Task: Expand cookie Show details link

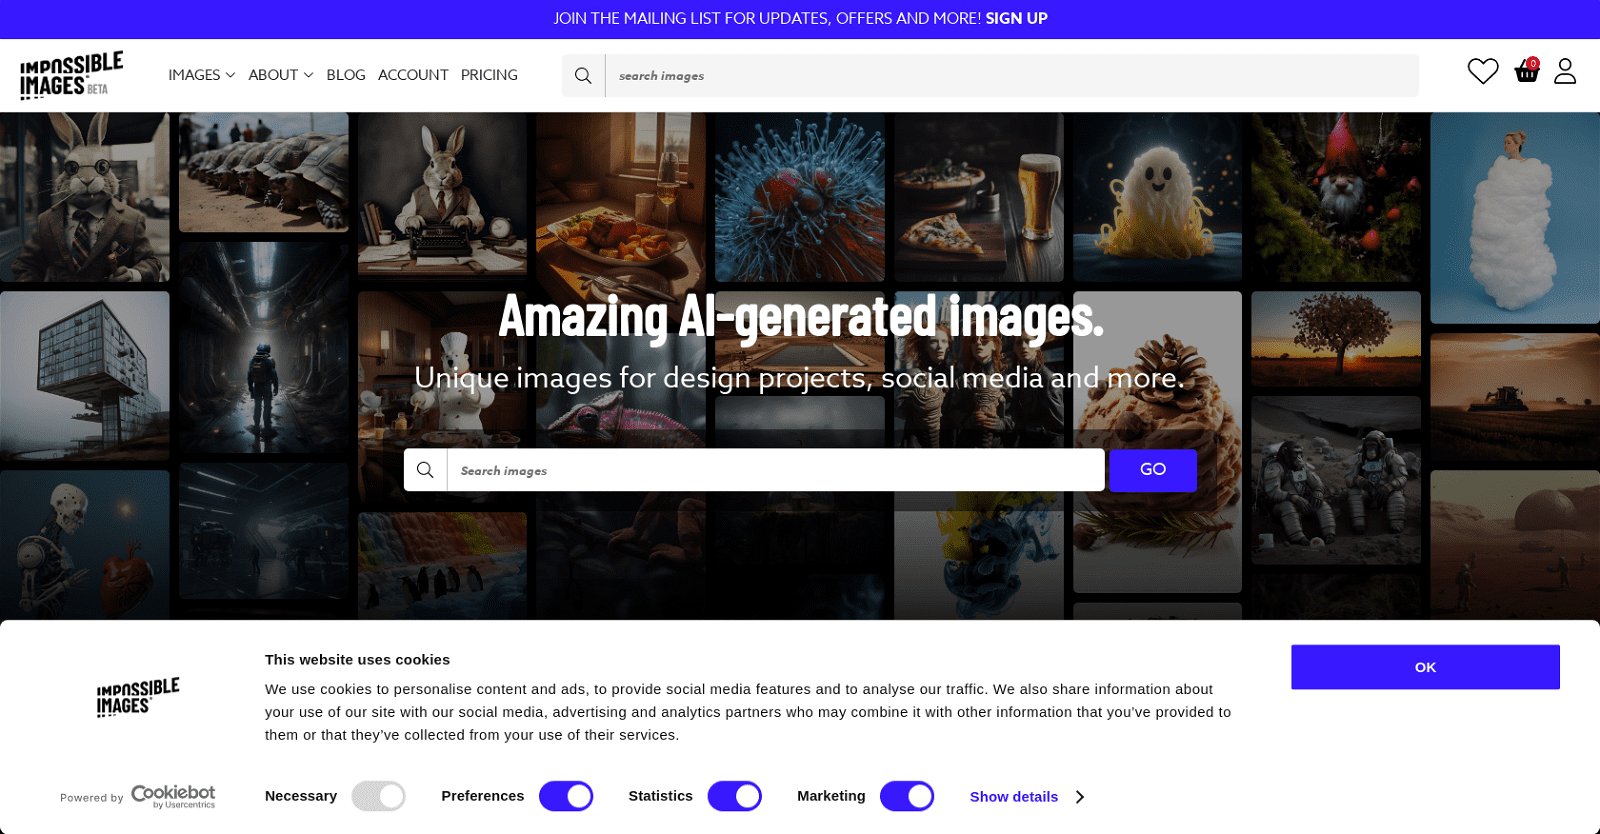Action: tap(1013, 797)
